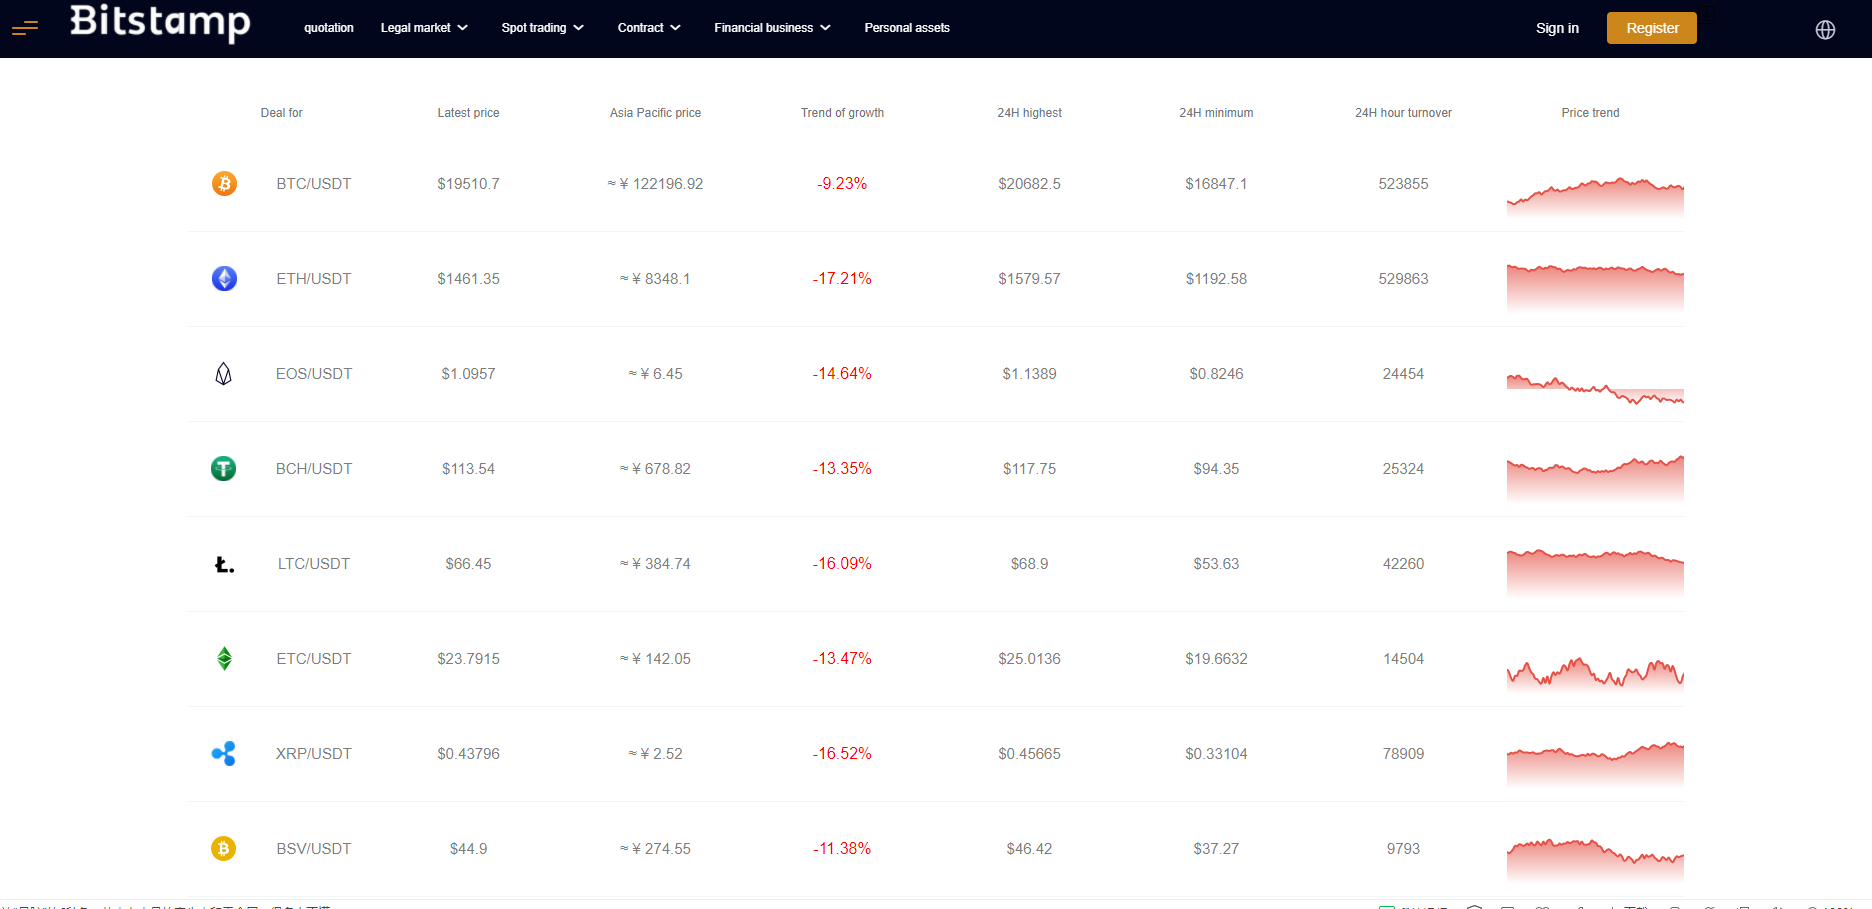Open the globe language selector
The width and height of the screenshot is (1872, 909).
pyautogui.click(x=1825, y=29)
